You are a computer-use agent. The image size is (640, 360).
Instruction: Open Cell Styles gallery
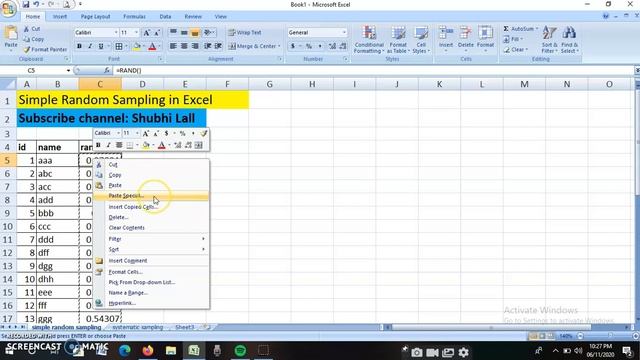coord(420,40)
